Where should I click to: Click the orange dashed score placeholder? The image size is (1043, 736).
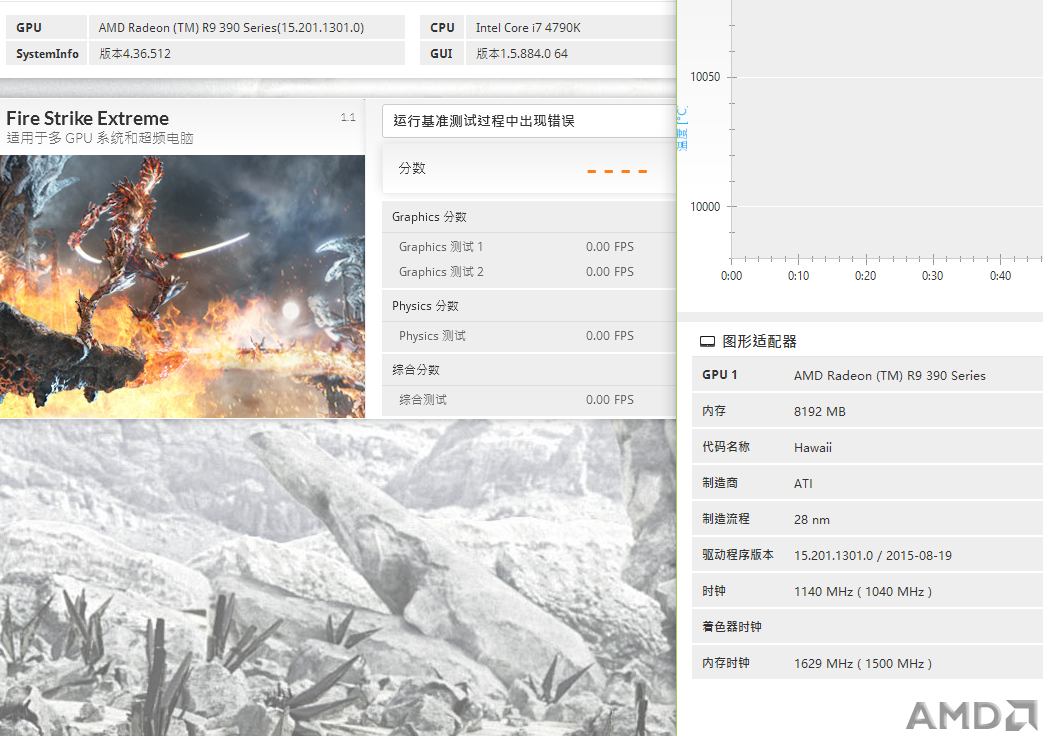[617, 172]
